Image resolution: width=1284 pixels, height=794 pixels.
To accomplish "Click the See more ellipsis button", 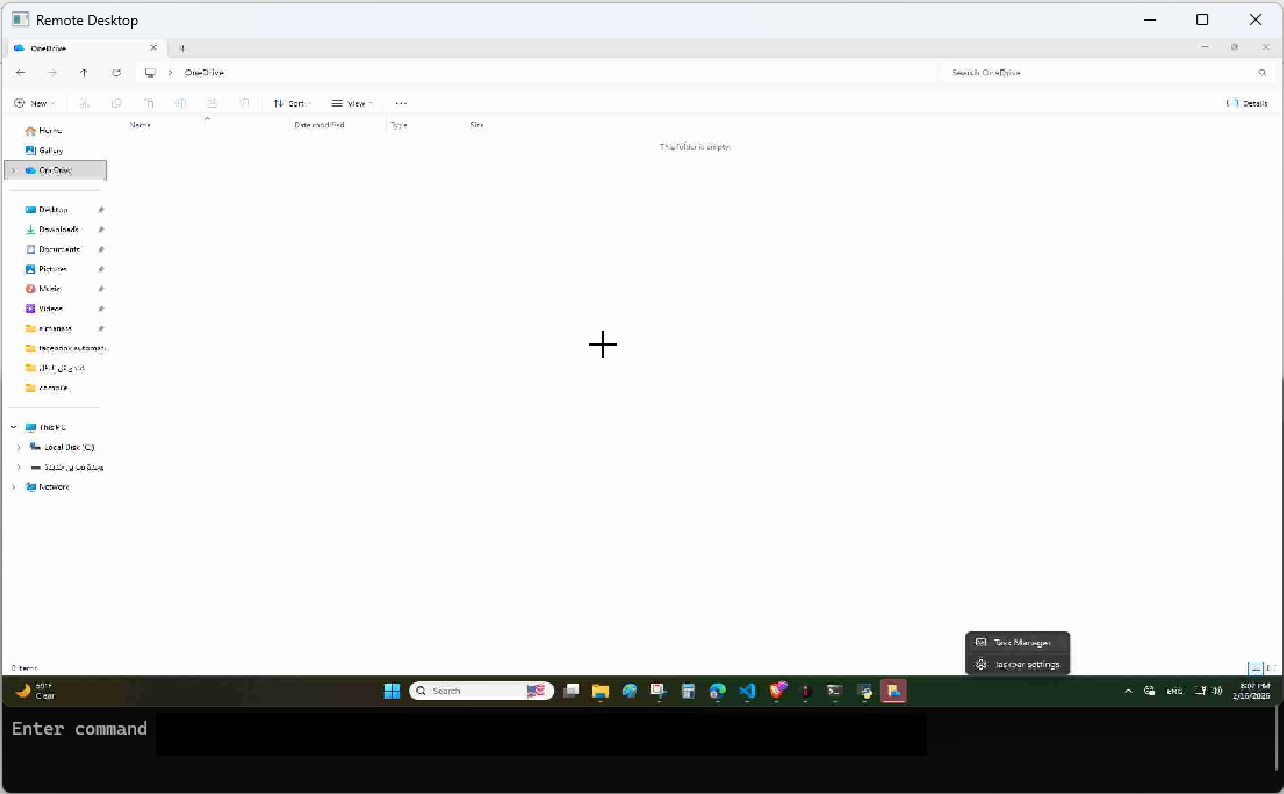I will coord(401,103).
